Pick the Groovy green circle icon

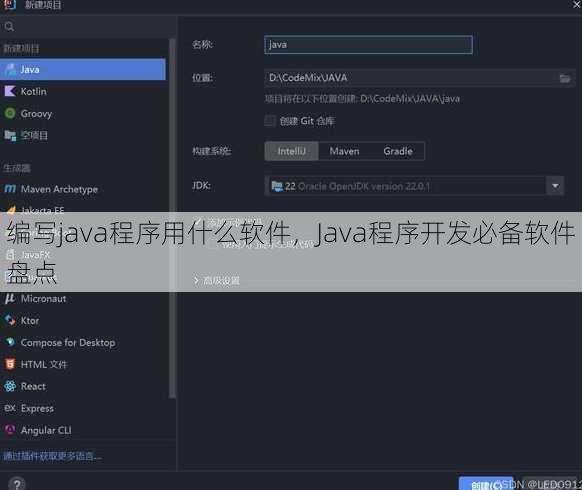[x=10, y=113]
